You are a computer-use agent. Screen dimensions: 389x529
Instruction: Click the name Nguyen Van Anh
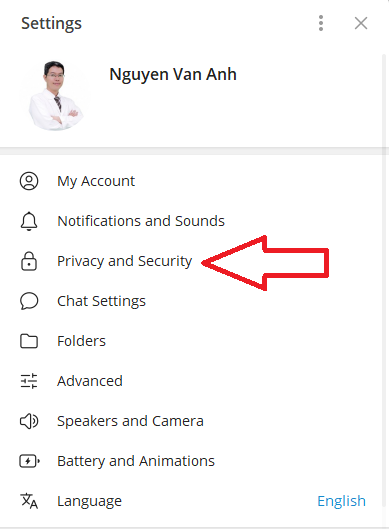pos(173,75)
